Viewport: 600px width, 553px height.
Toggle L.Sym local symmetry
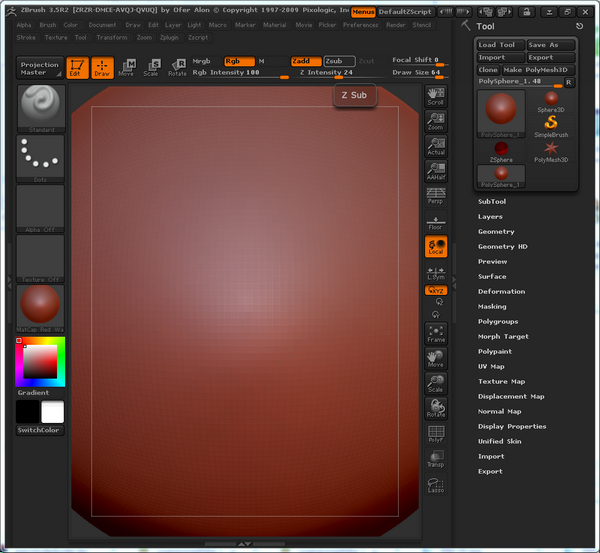click(x=436, y=271)
